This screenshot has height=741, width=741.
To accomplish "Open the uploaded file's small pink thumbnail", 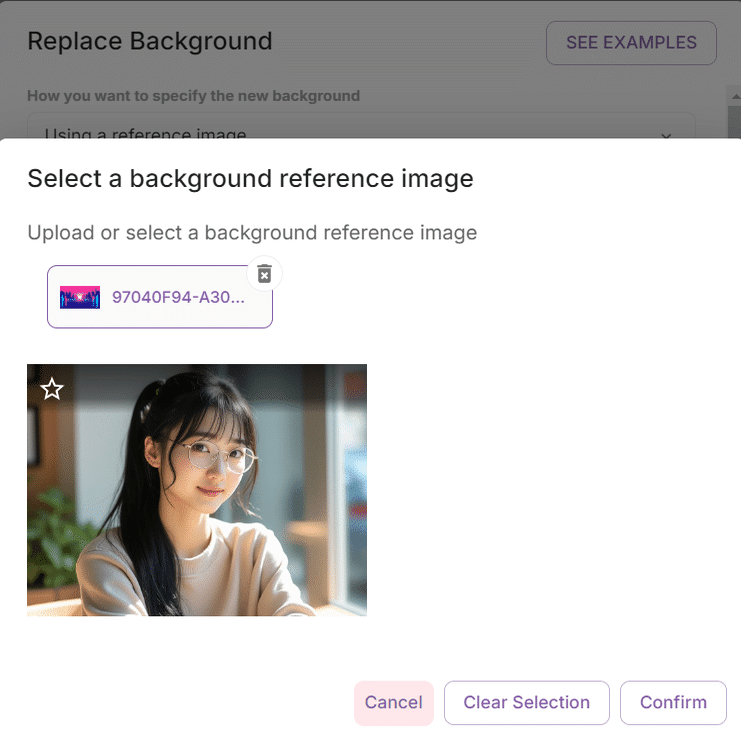I will [x=80, y=297].
